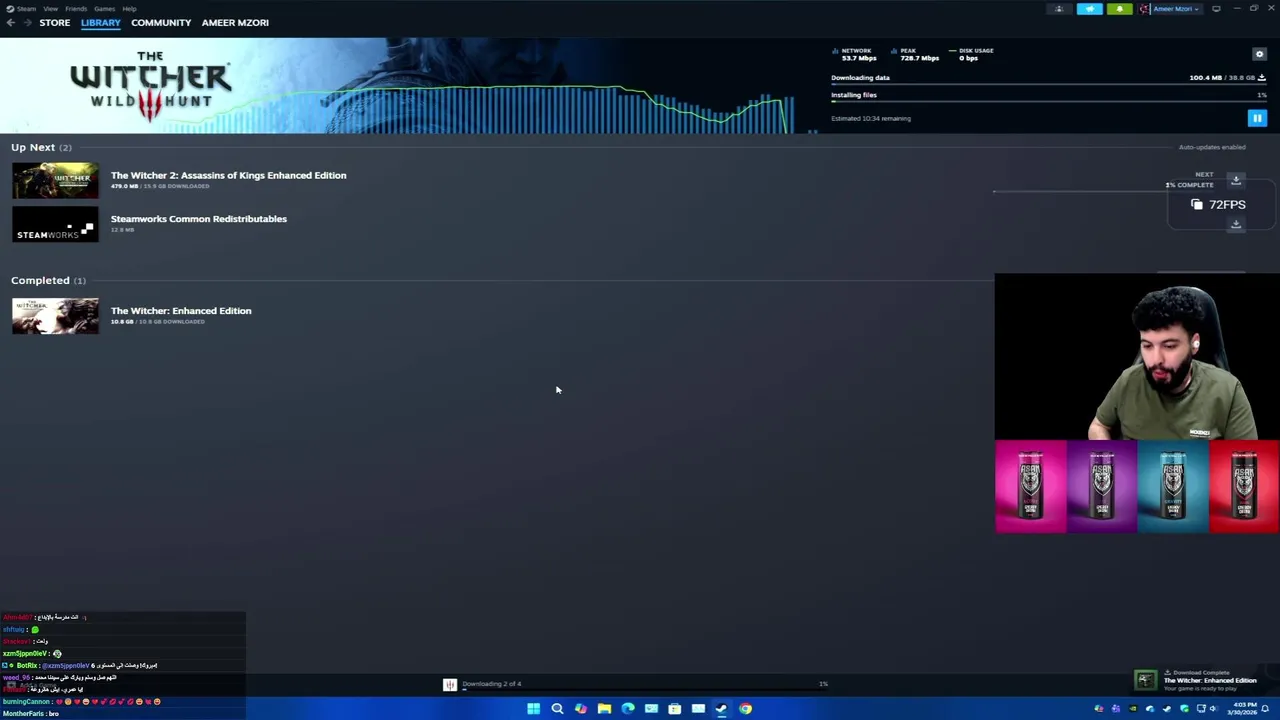The width and height of the screenshot is (1280, 720).
Task: Open The Witcher 2 queue entry
Action: 228,175
